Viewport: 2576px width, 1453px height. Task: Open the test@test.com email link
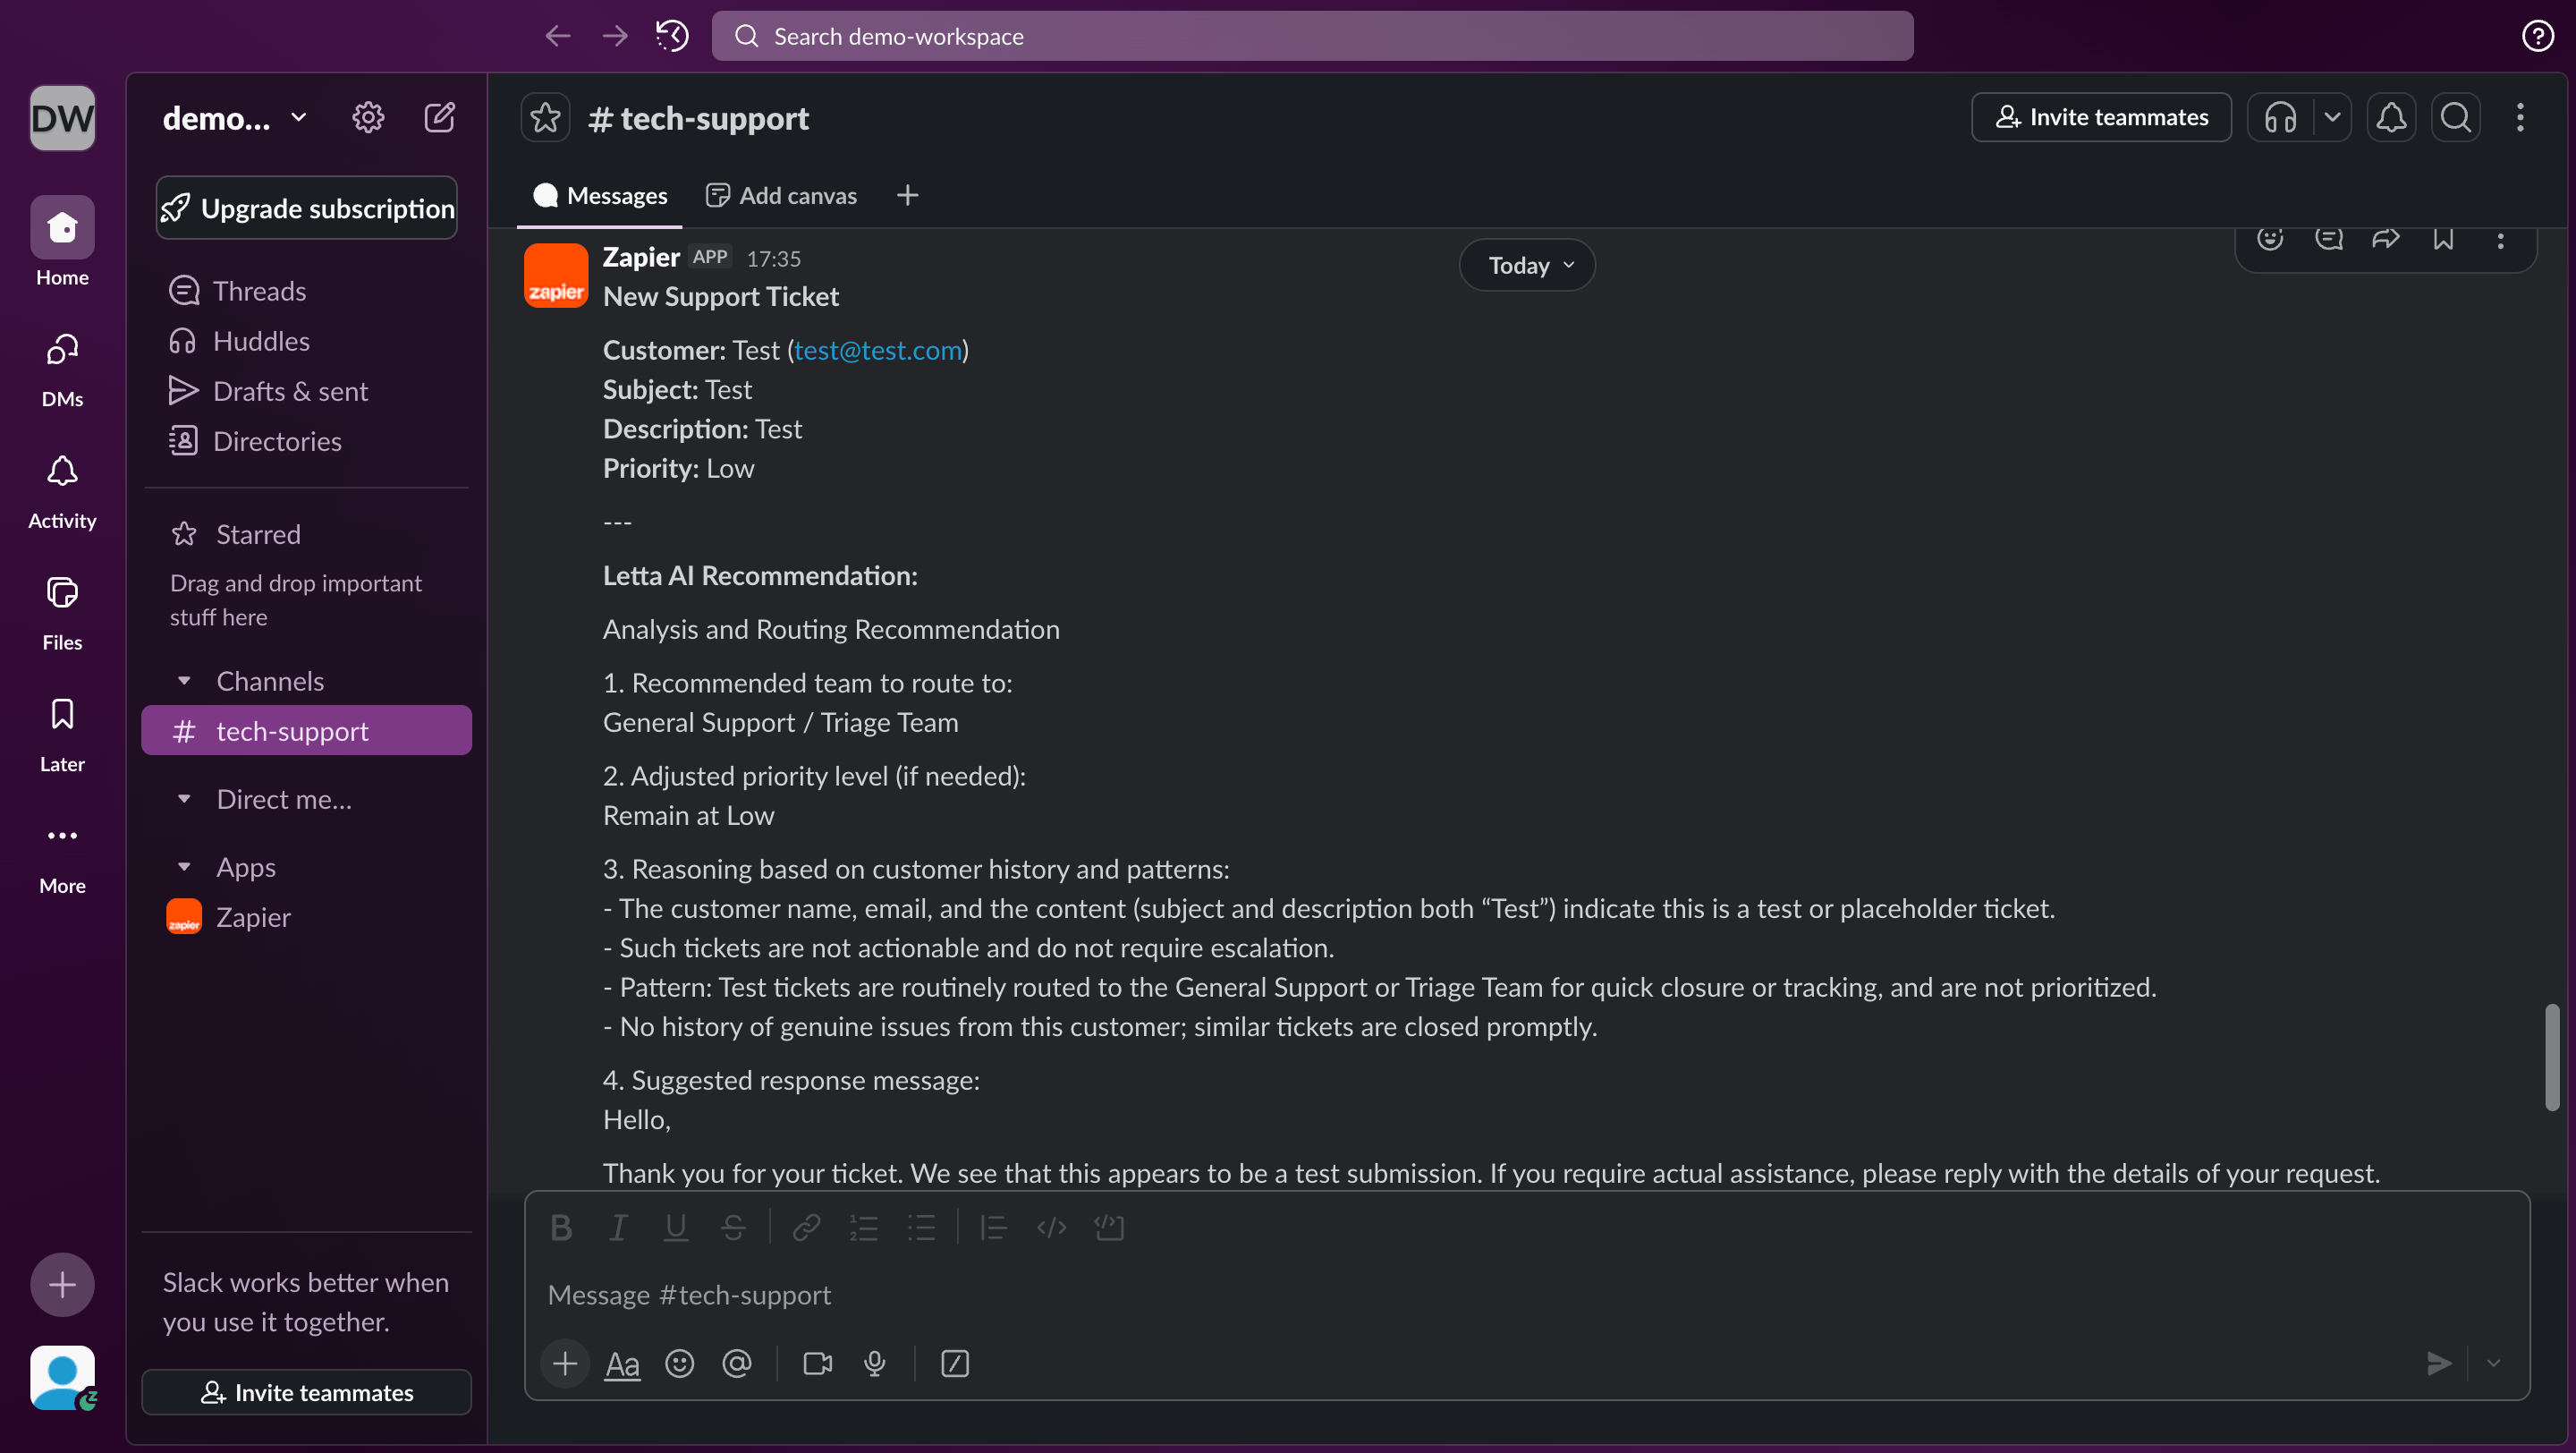point(877,349)
